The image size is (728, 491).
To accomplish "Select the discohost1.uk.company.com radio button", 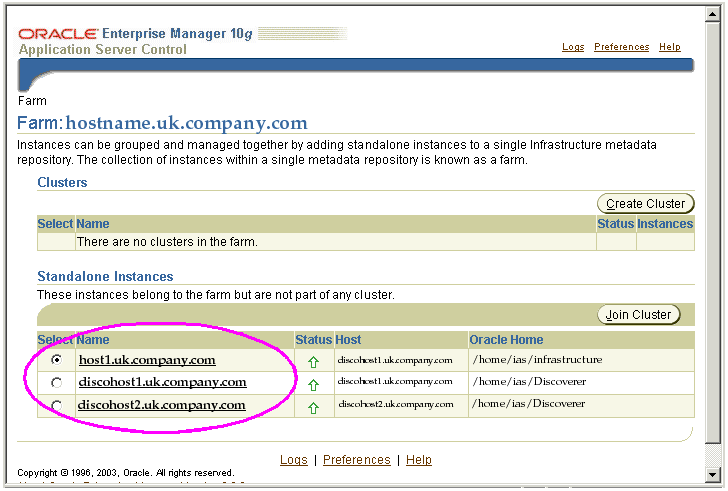I will click(57, 382).
